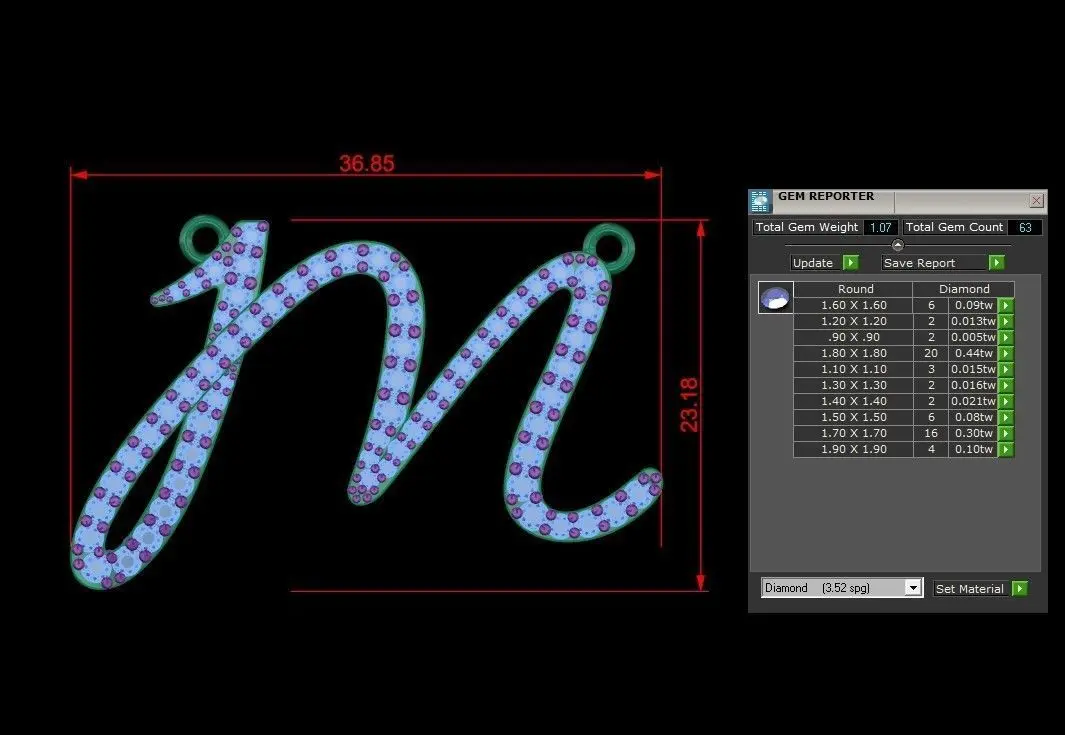Click the GEM REPORTER title bar

pyautogui.click(x=900, y=200)
